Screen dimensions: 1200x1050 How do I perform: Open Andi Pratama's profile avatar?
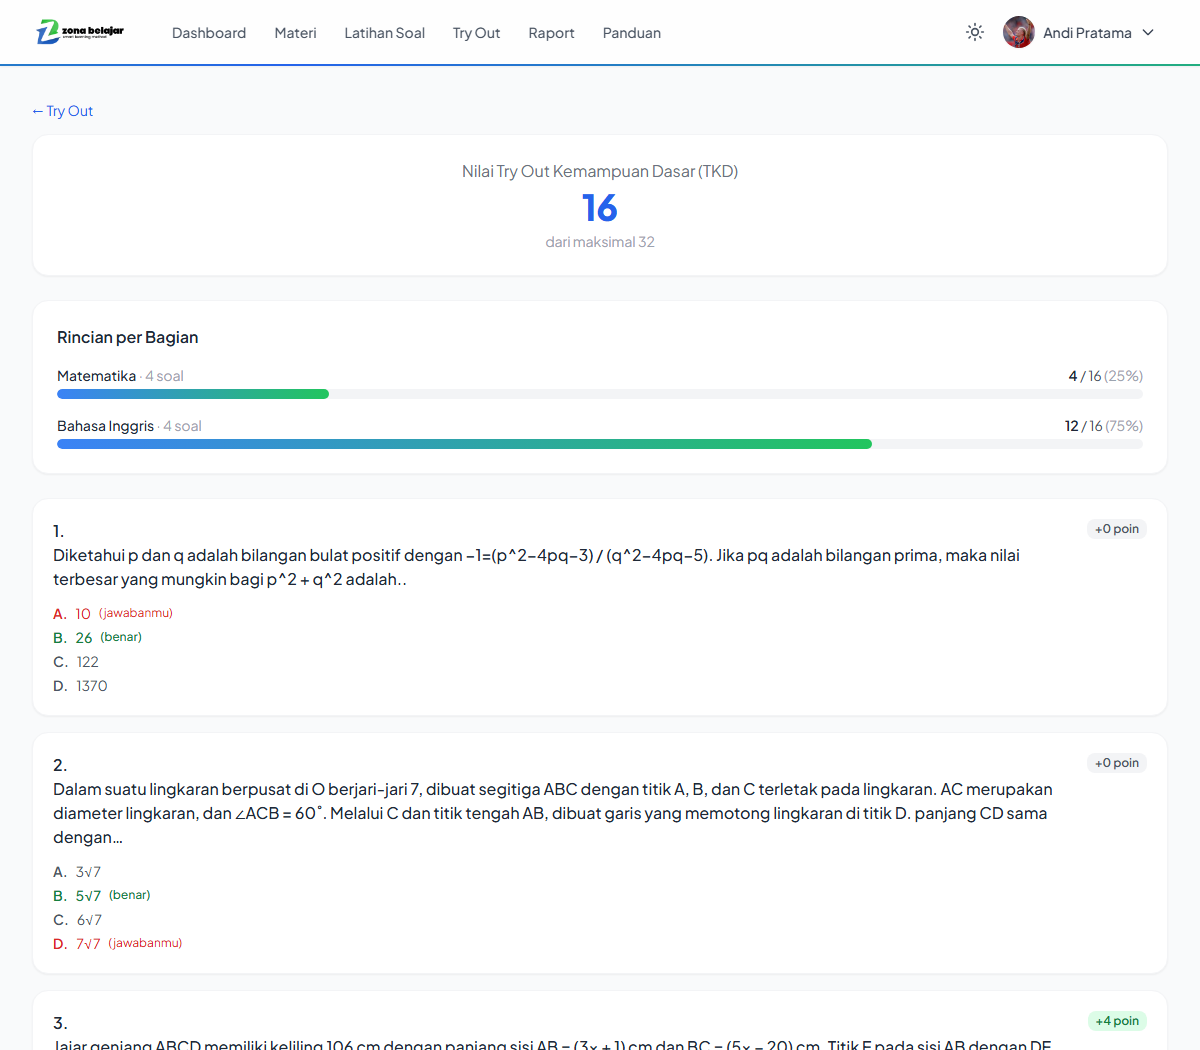pyautogui.click(x=1019, y=32)
